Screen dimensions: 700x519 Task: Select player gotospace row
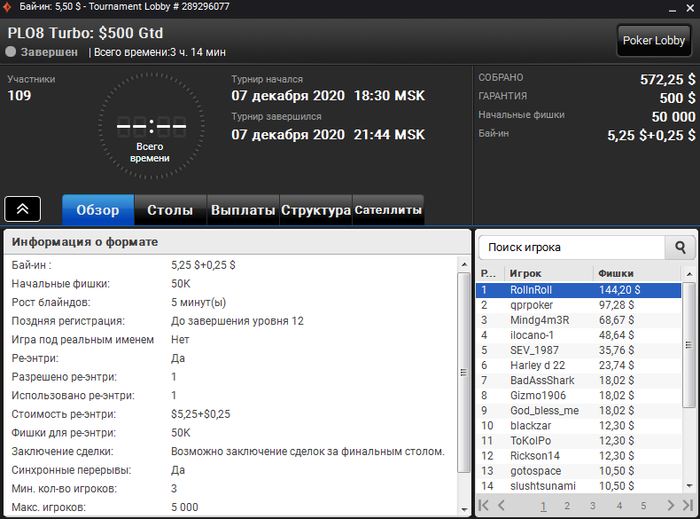(x=579, y=471)
